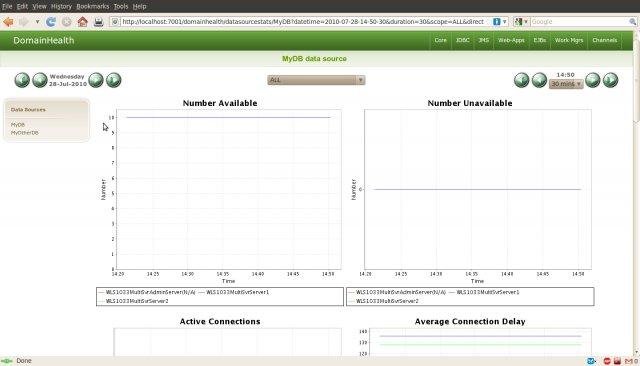
Task: Click the blue add-on icon in the status bar
Action: point(591,361)
